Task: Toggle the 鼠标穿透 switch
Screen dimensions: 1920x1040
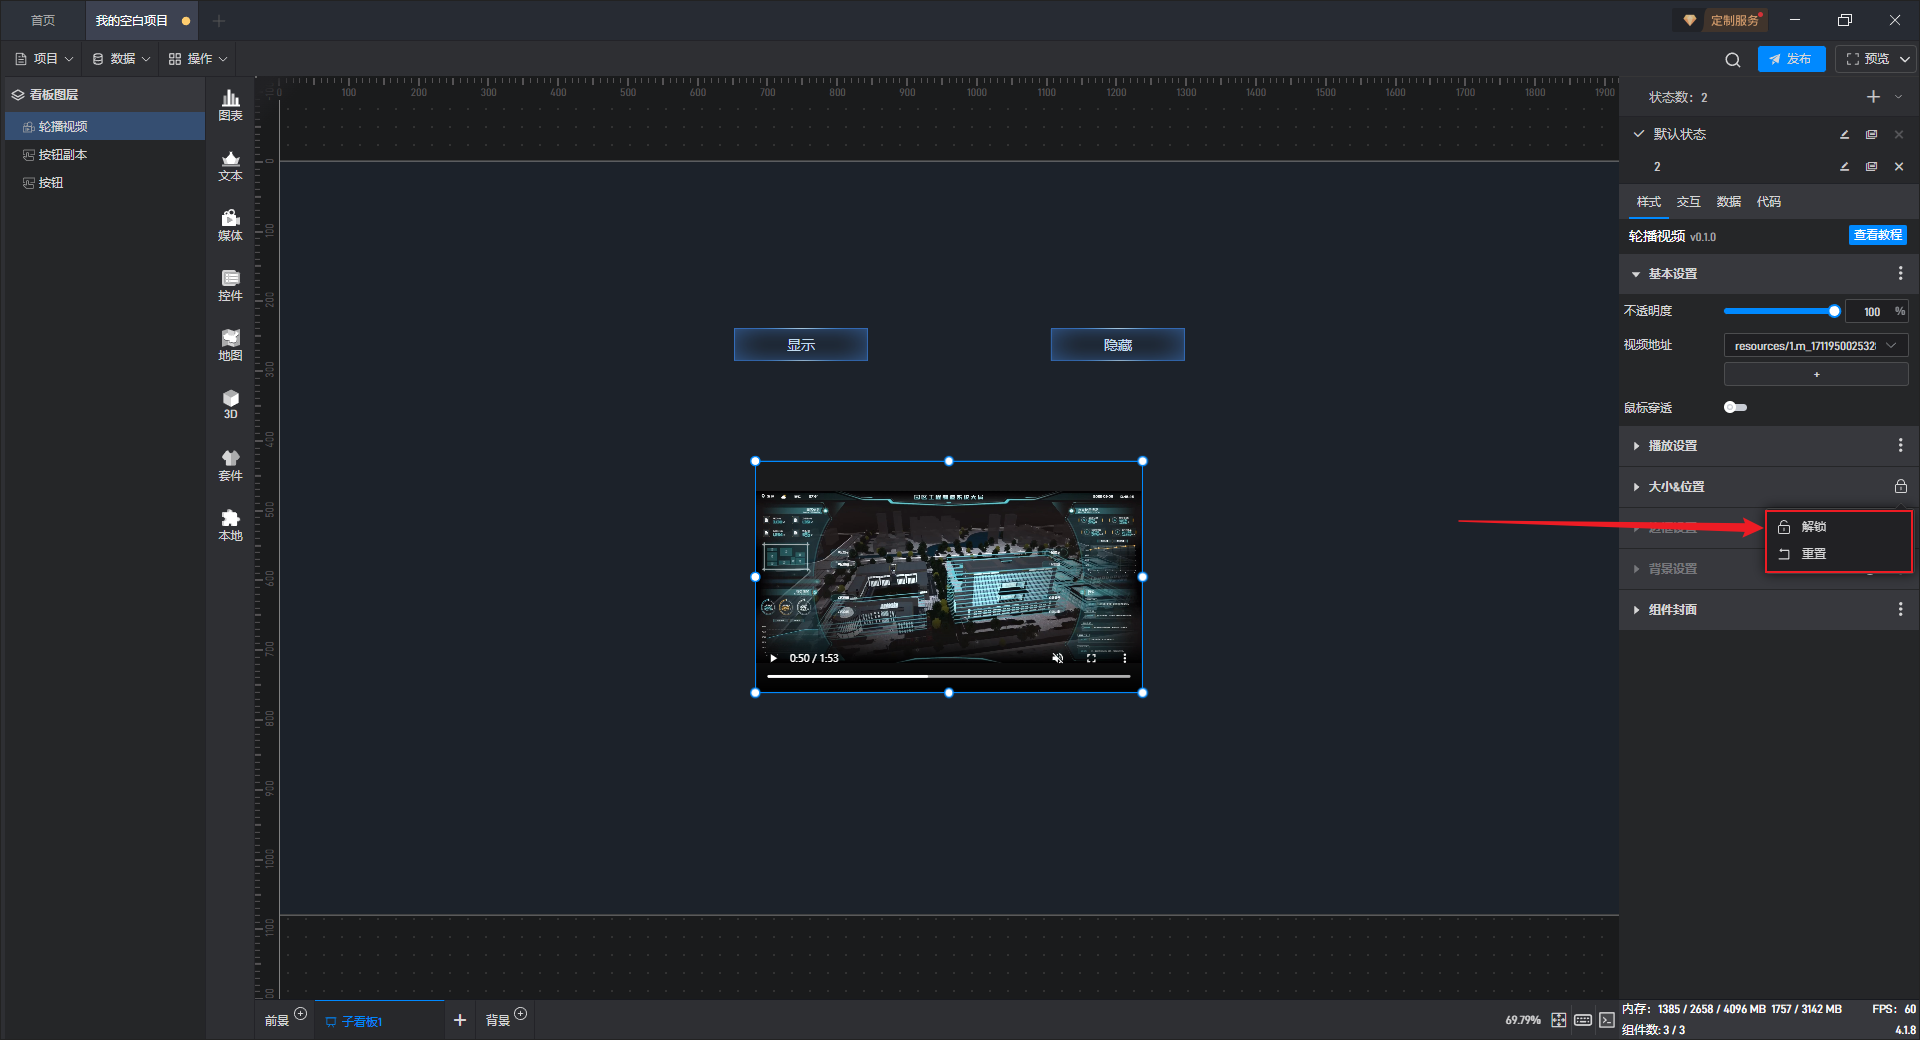Action: click(x=1736, y=408)
